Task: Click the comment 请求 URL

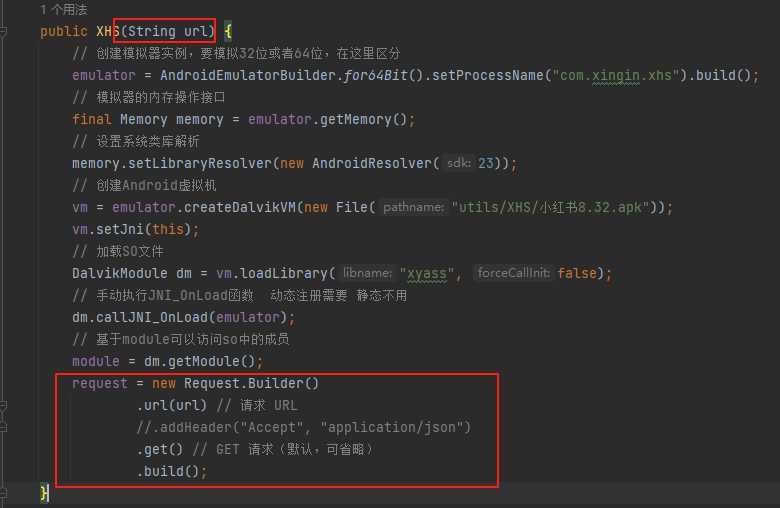Action: [x=257, y=406]
